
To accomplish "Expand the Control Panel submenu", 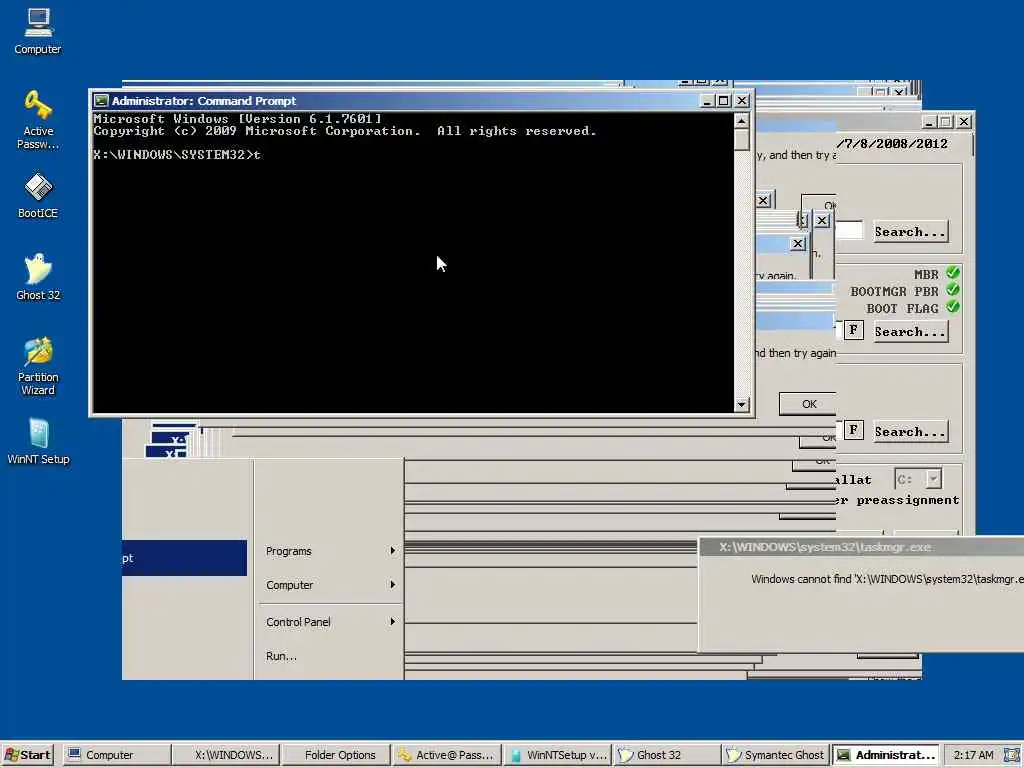I will point(329,622).
